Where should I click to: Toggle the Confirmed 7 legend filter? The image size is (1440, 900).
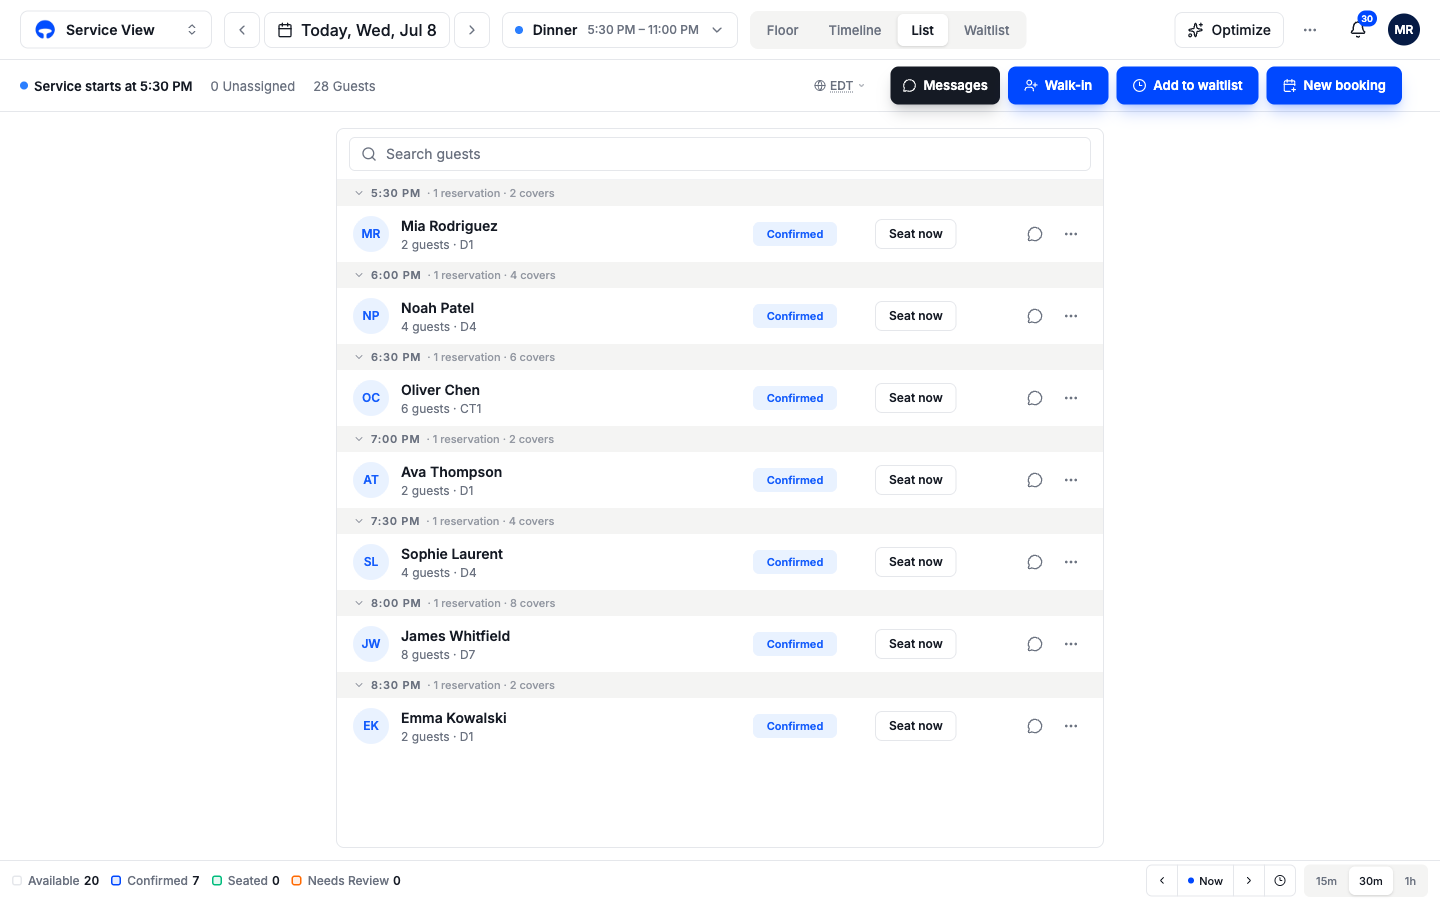click(155, 881)
